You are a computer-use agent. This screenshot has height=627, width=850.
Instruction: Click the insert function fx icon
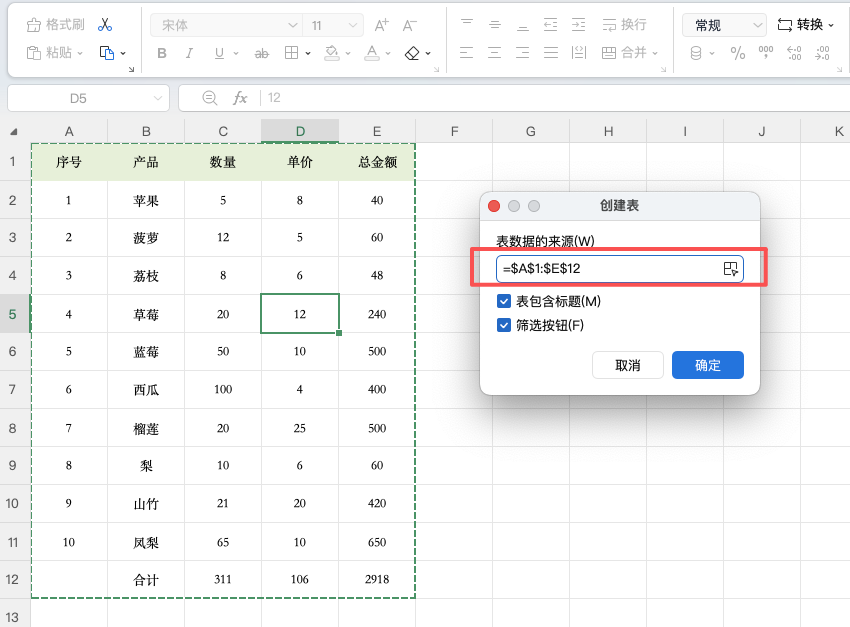coord(240,98)
